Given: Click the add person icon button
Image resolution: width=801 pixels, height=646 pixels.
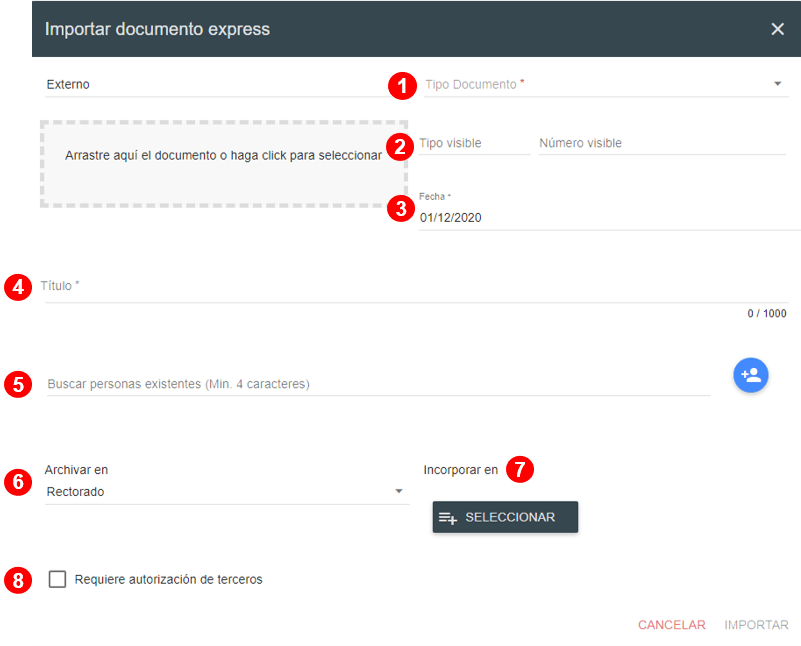Looking at the screenshot, I should point(750,375).
